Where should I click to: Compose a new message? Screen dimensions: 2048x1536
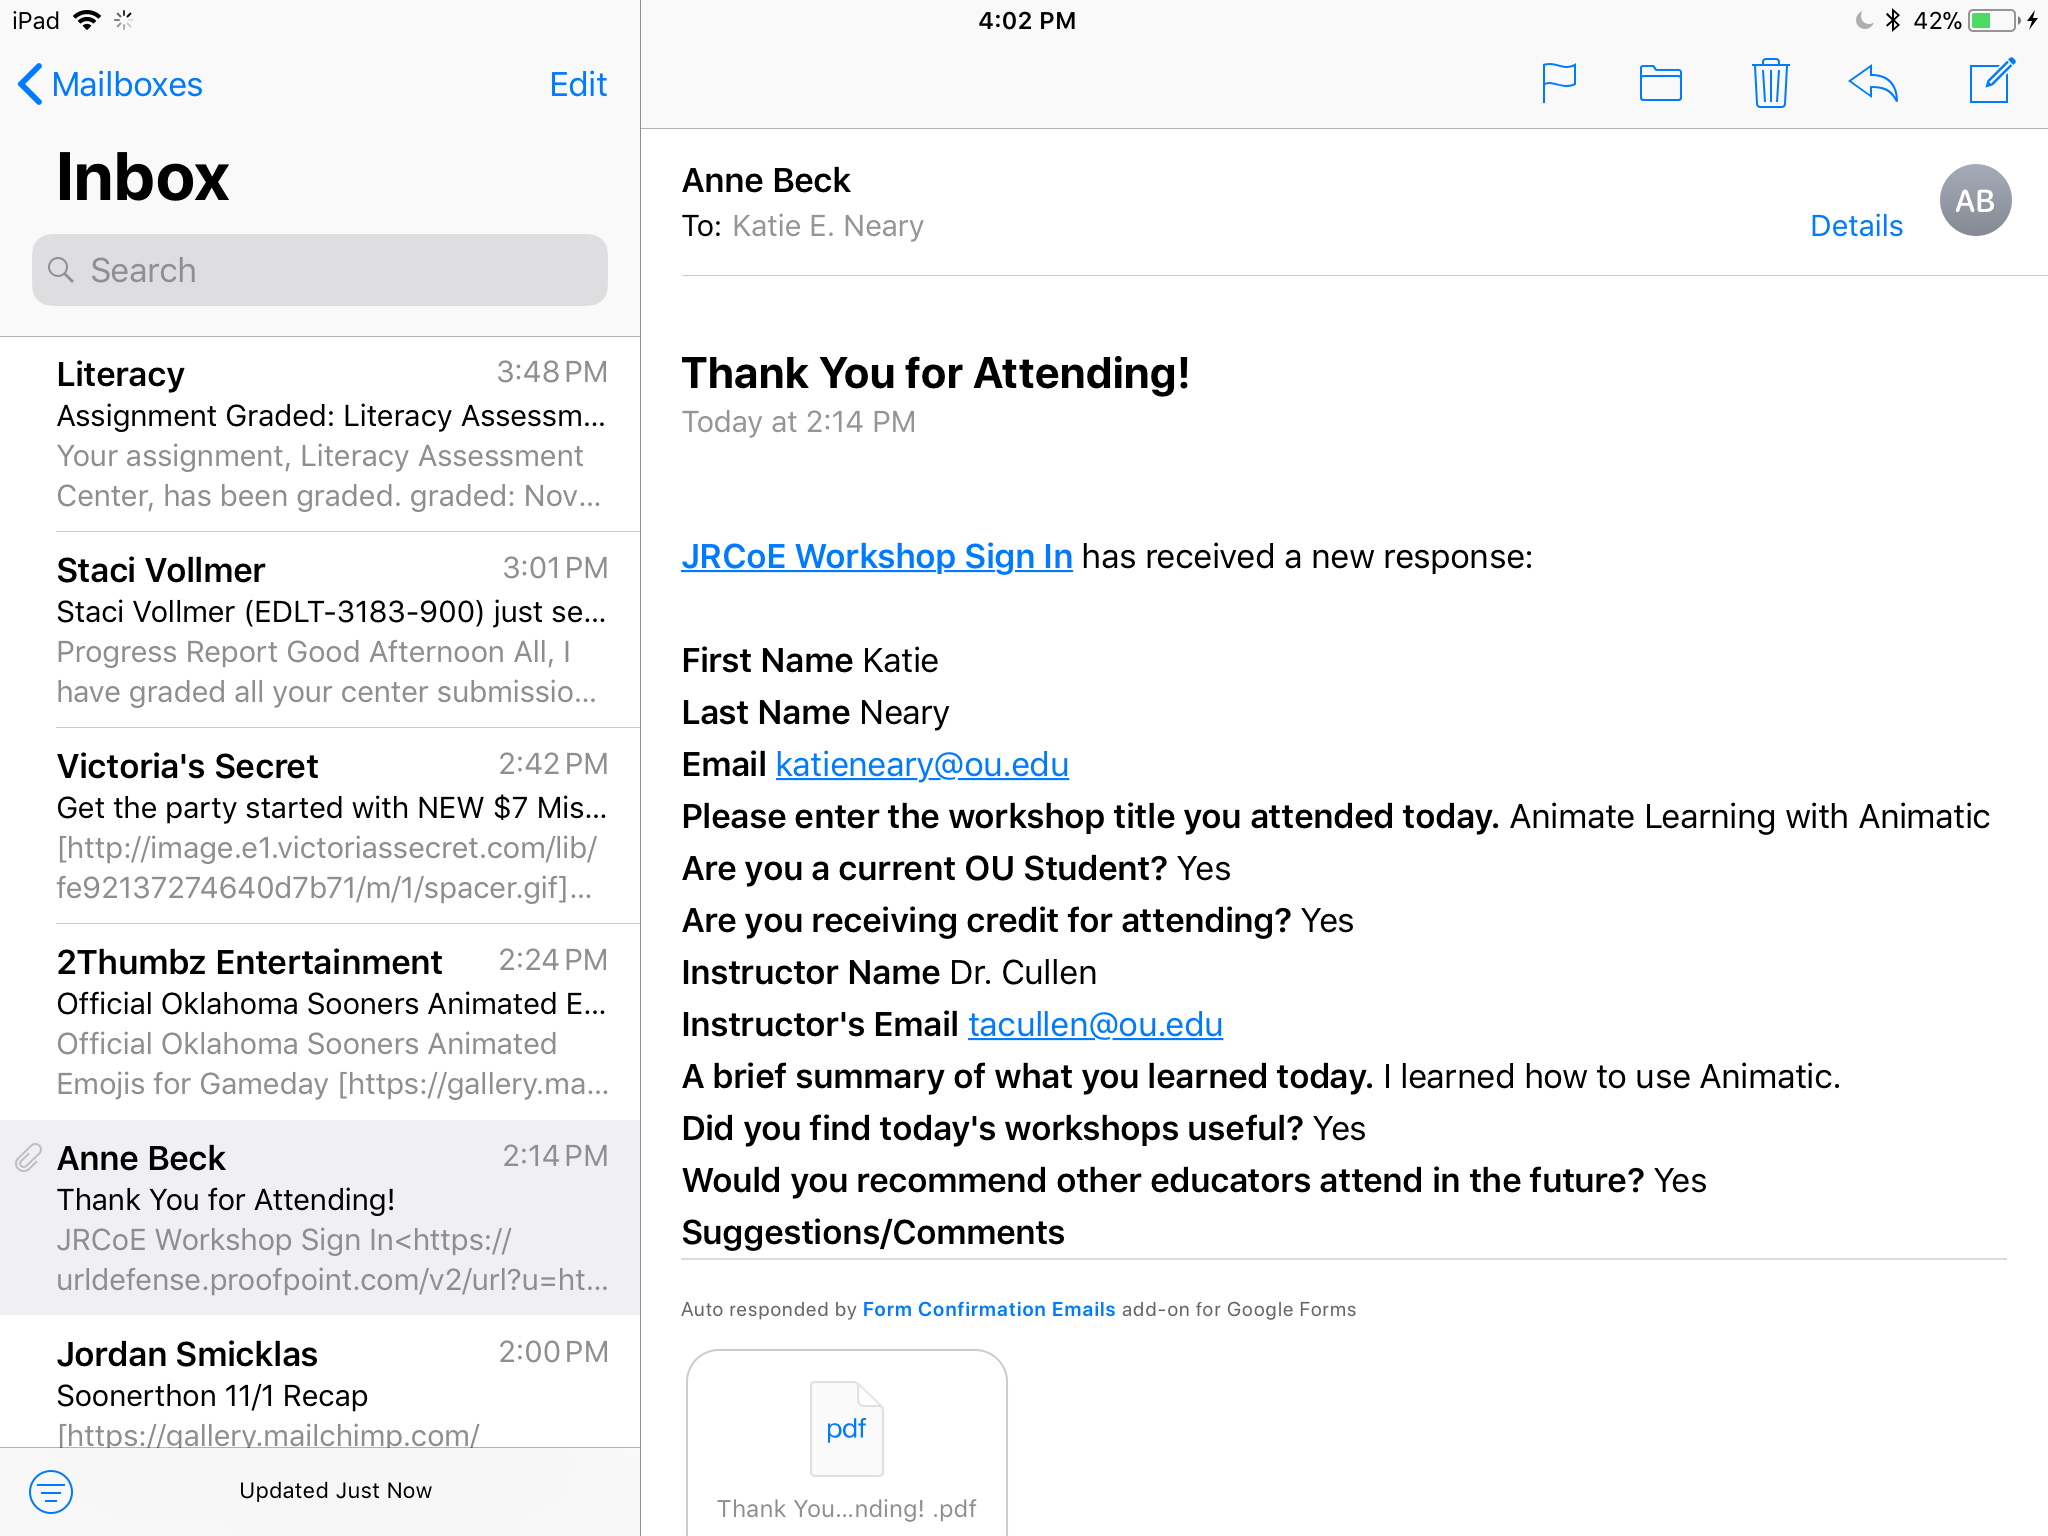pos(1991,81)
